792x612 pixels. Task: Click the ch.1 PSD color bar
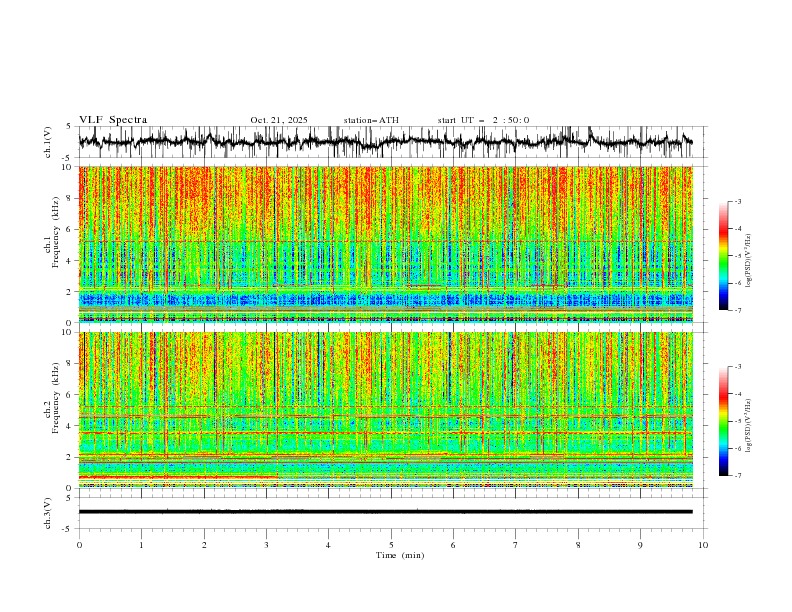(x=723, y=256)
